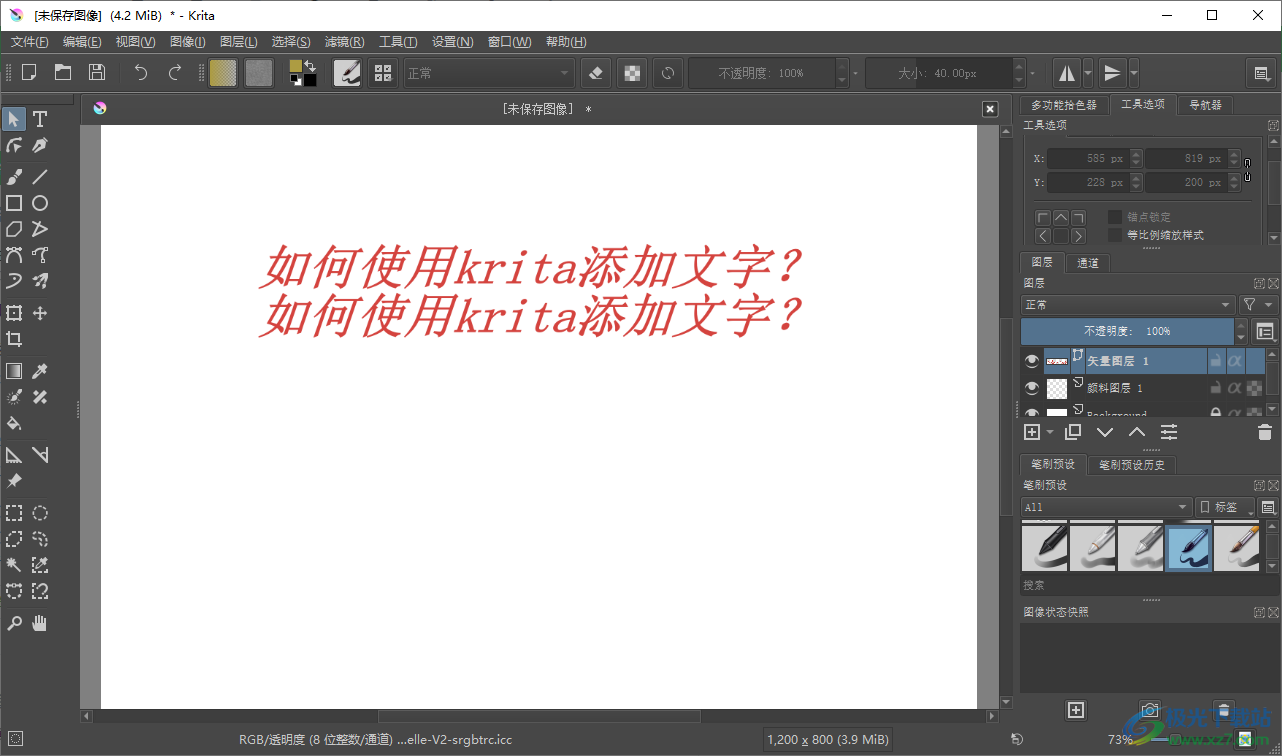Screen dimensions: 1282x756
Task: Select the Polyline tool
Action: point(40,229)
